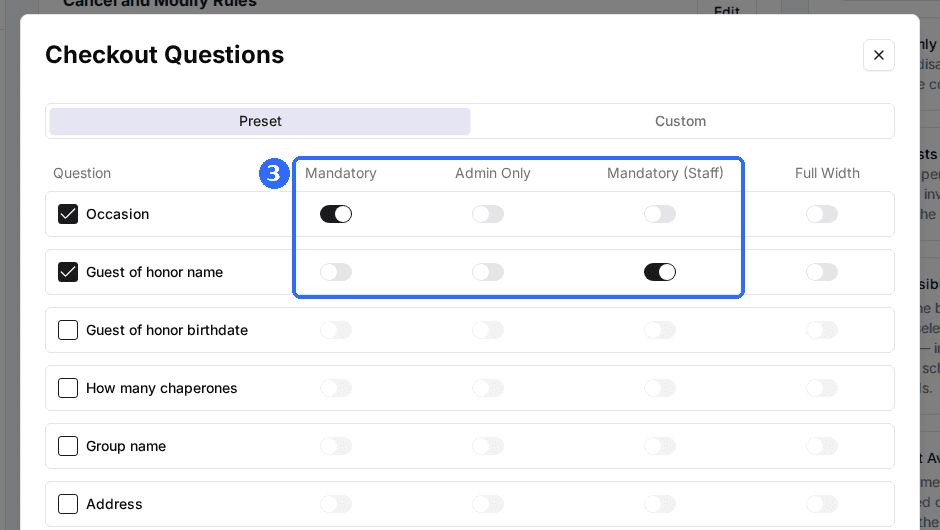Screen dimensions: 940x530
Task: Toggle Full Width for How many chaperones
Action: point(822,388)
